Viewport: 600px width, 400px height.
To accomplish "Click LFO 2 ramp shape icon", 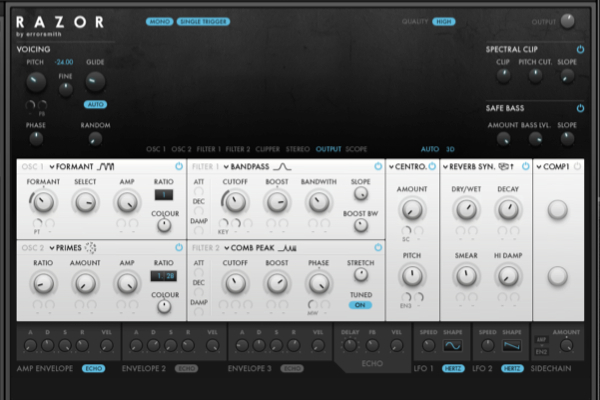I will pos(512,346).
